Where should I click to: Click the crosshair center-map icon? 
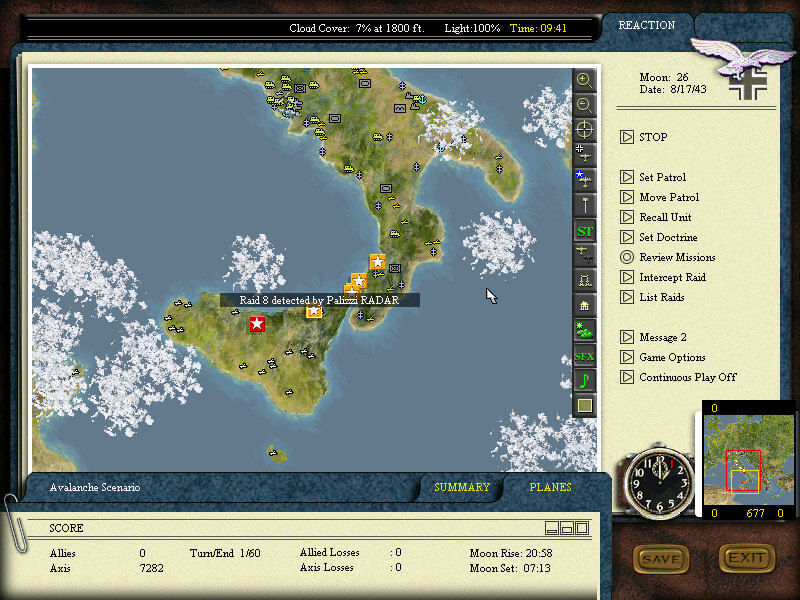point(584,130)
